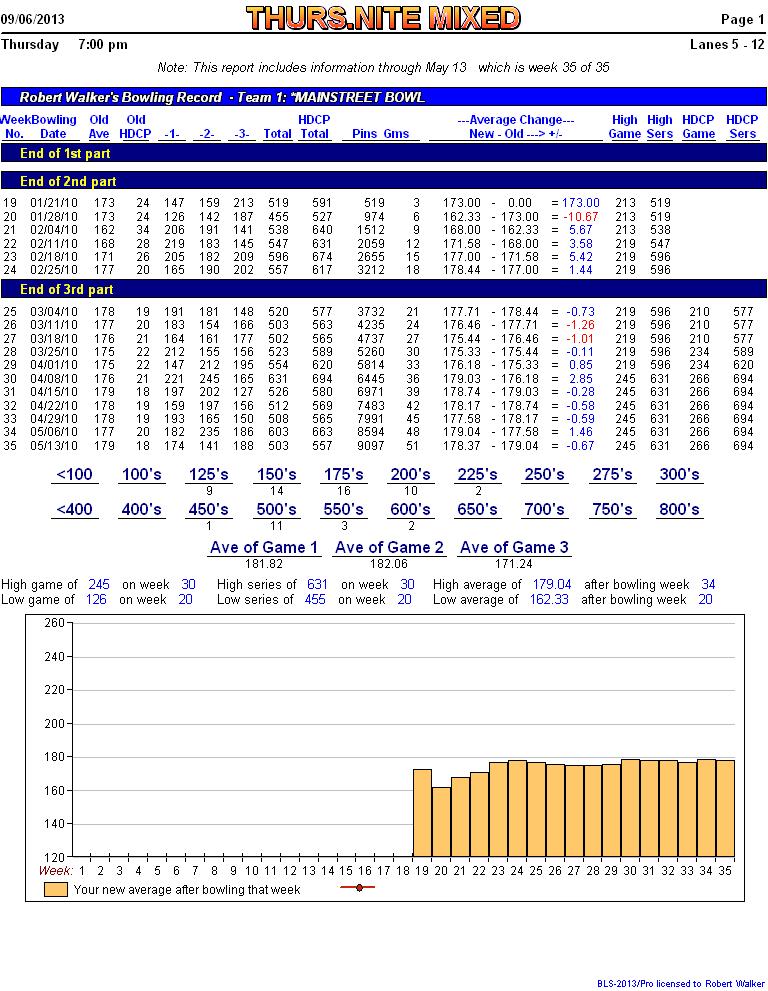Click the Ave of Game 3 heading
Viewport: 768px width, 991px height.
pos(515,547)
